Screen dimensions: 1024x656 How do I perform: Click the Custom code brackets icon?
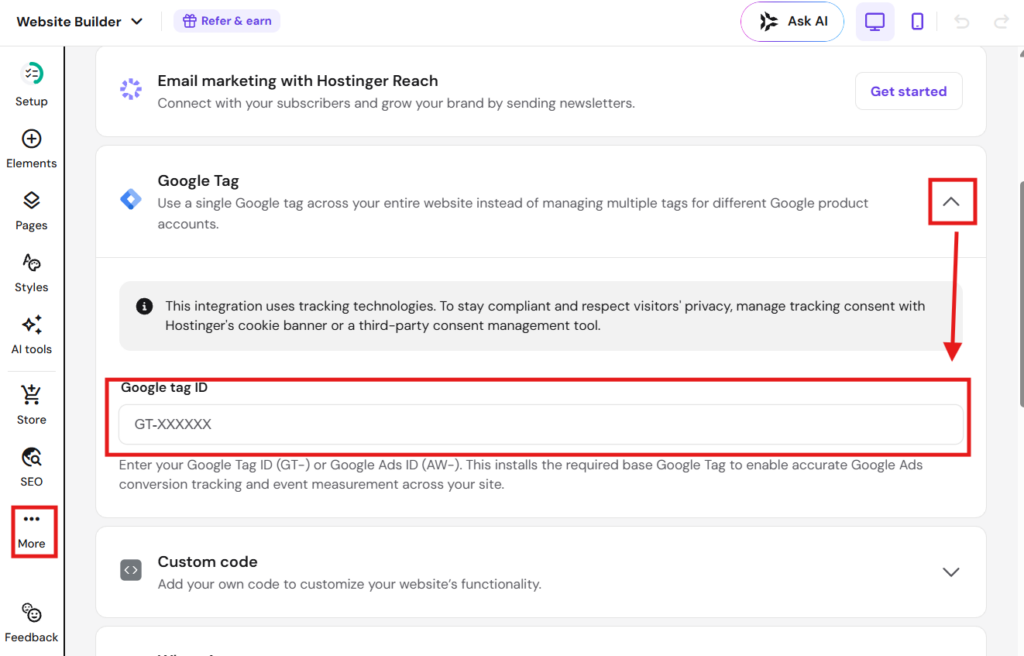click(x=131, y=570)
